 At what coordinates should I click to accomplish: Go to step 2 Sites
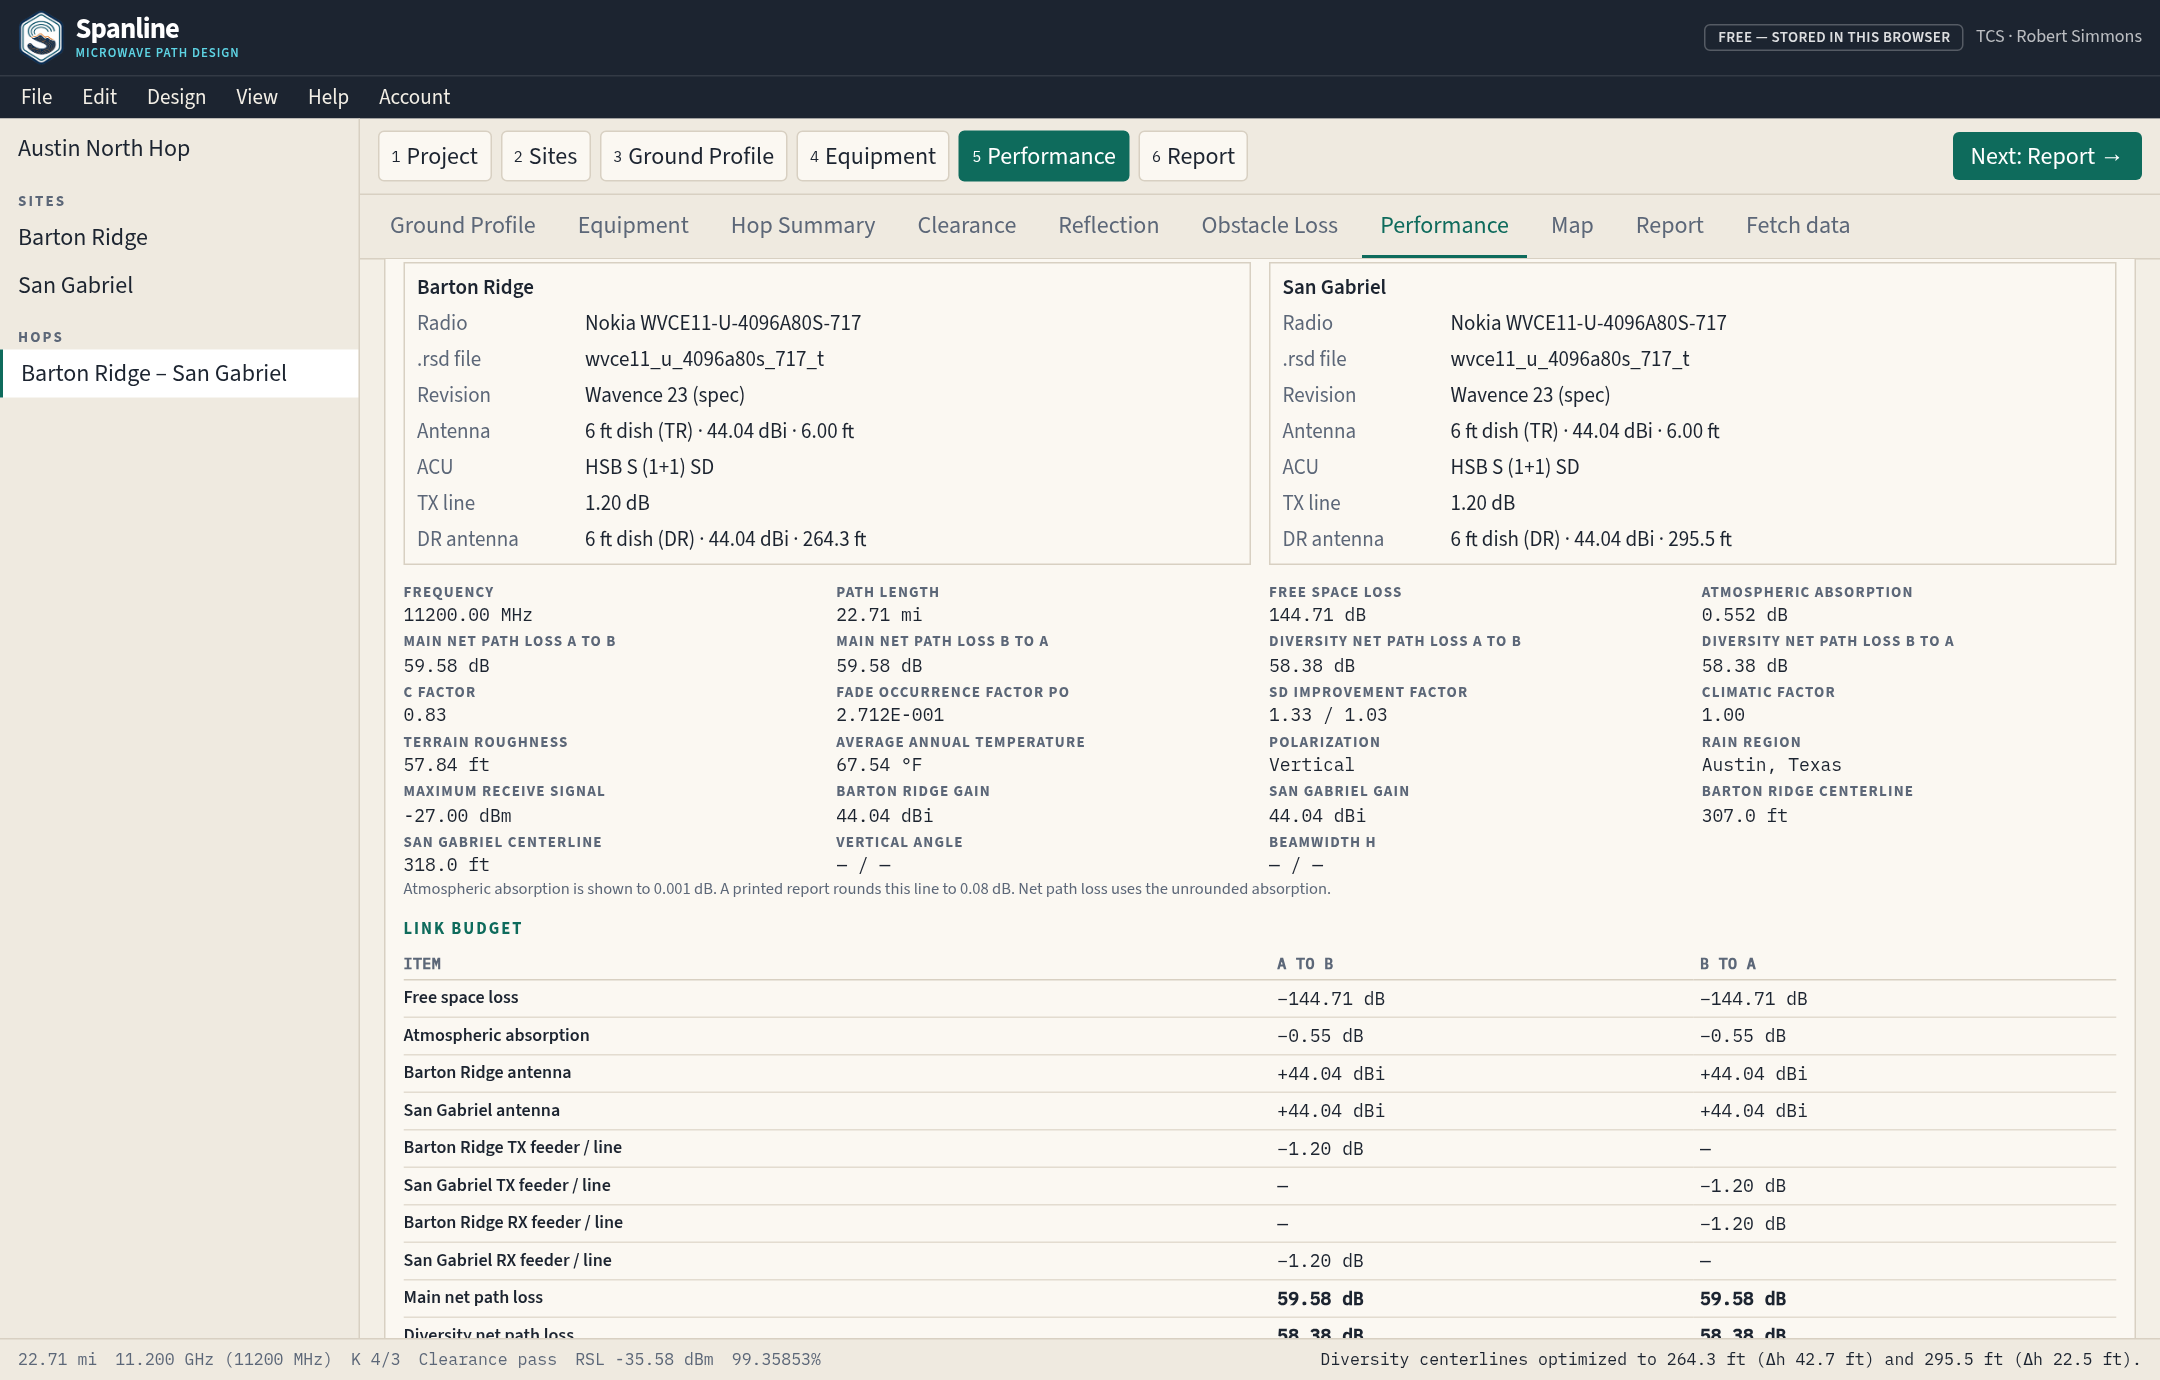point(545,156)
